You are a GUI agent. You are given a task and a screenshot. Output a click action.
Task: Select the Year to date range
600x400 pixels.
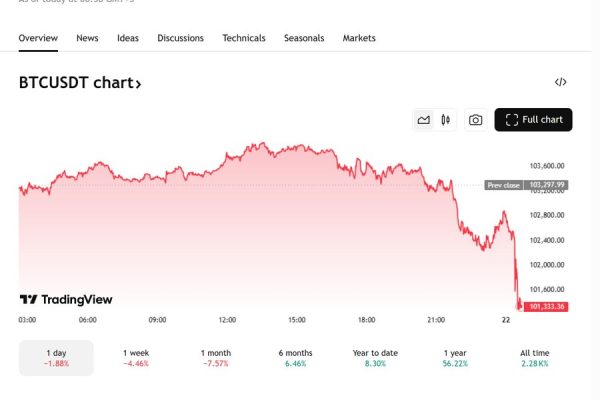[x=375, y=358]
